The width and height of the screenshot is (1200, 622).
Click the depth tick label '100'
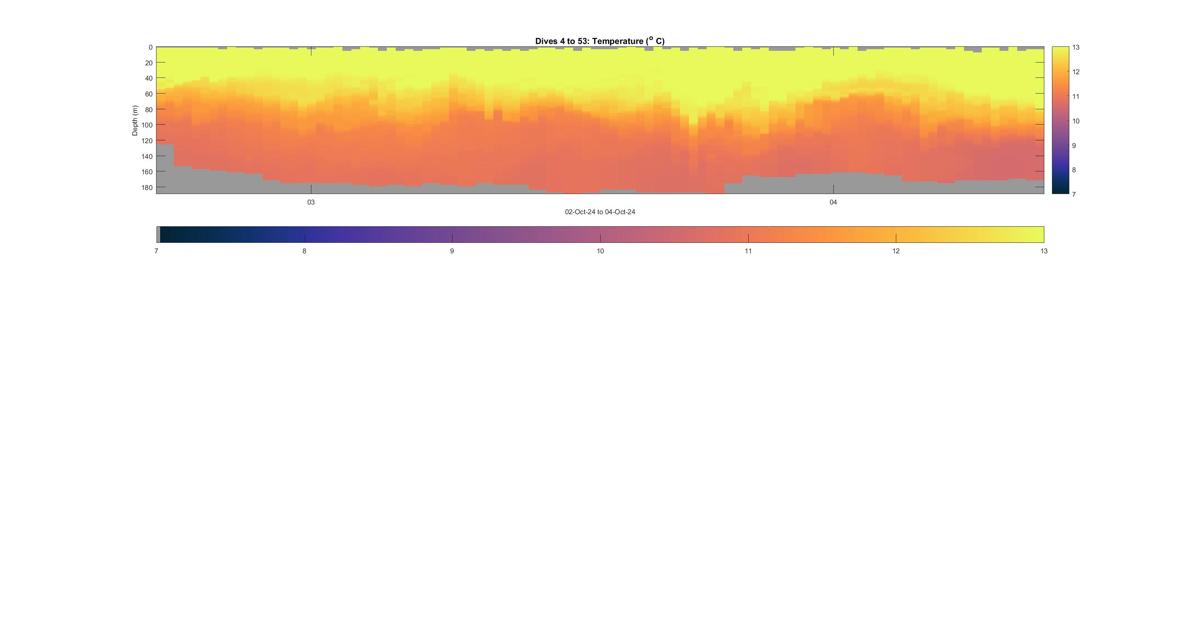click(x=146, y=125)
